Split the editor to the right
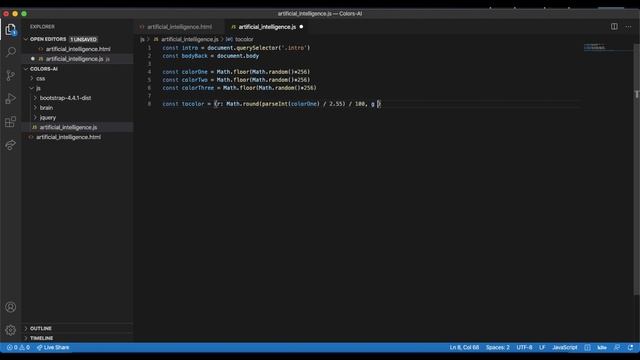The height and width of the screenshot is (360, 640). 614,27
